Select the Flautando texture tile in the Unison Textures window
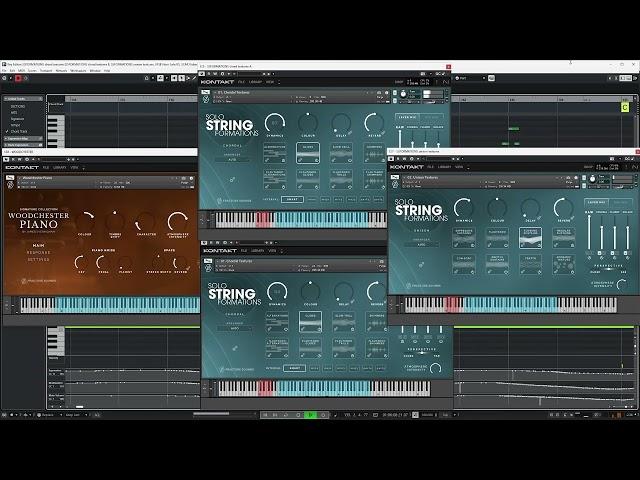This screenshot has height=480, width=640. coord(497,238)
